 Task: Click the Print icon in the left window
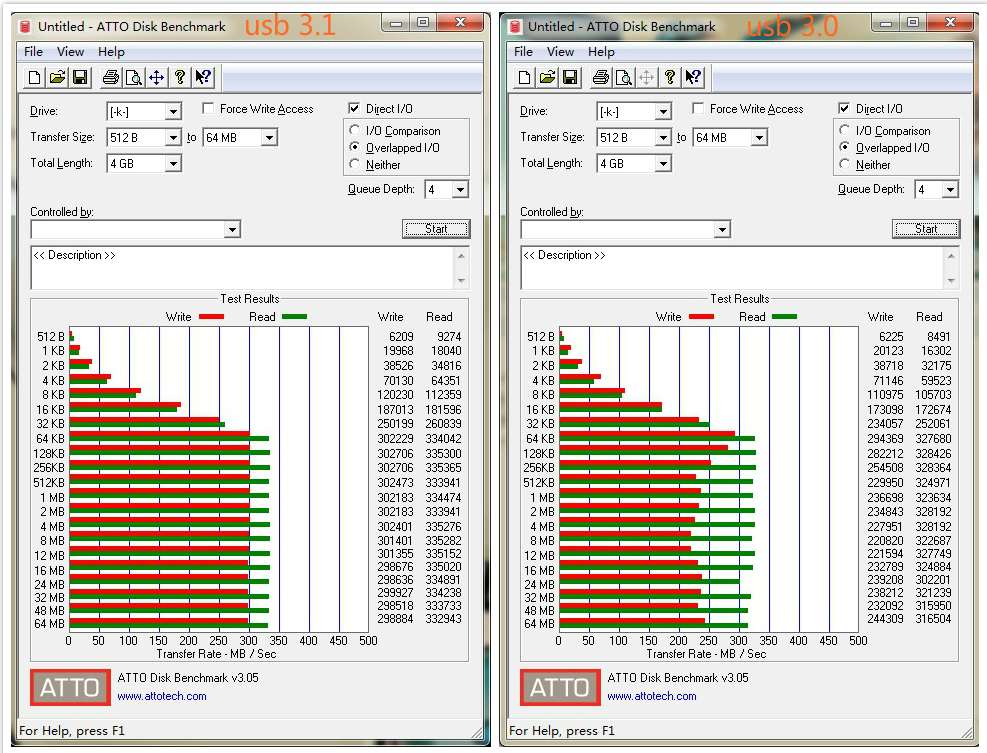(x=110, y=77)
